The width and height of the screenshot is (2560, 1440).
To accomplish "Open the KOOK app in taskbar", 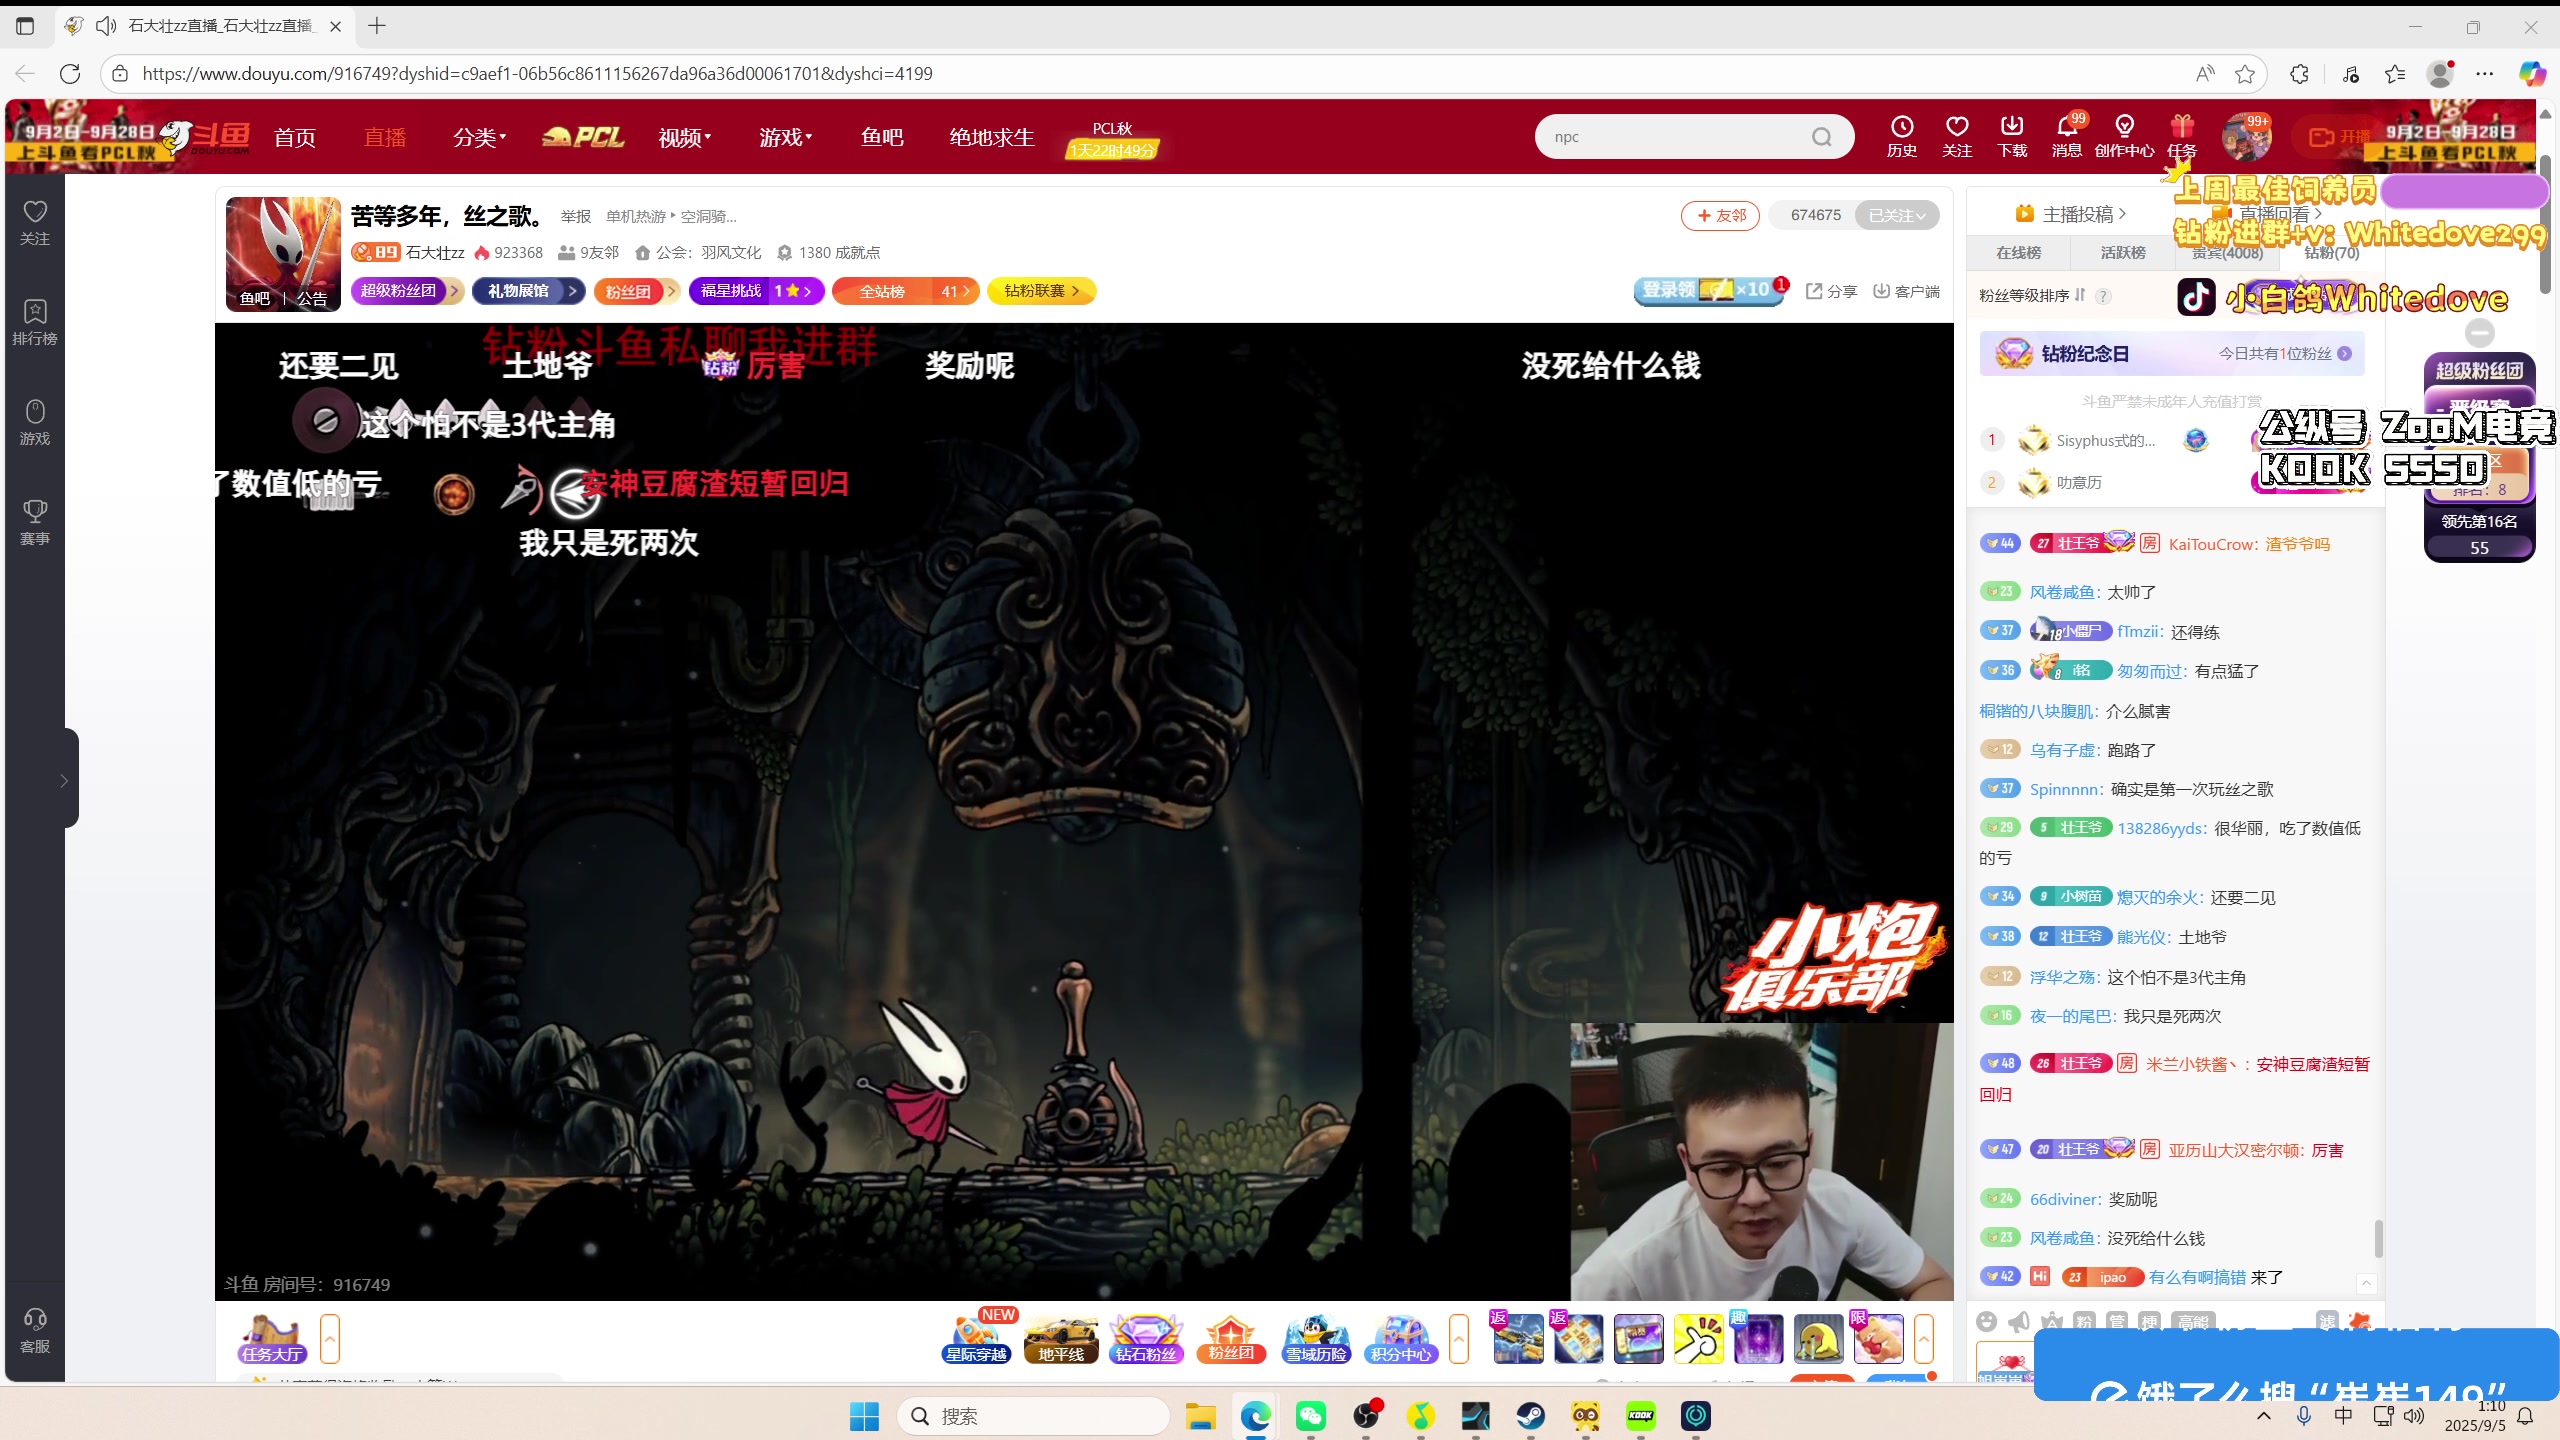I will click(1640, 1416).
